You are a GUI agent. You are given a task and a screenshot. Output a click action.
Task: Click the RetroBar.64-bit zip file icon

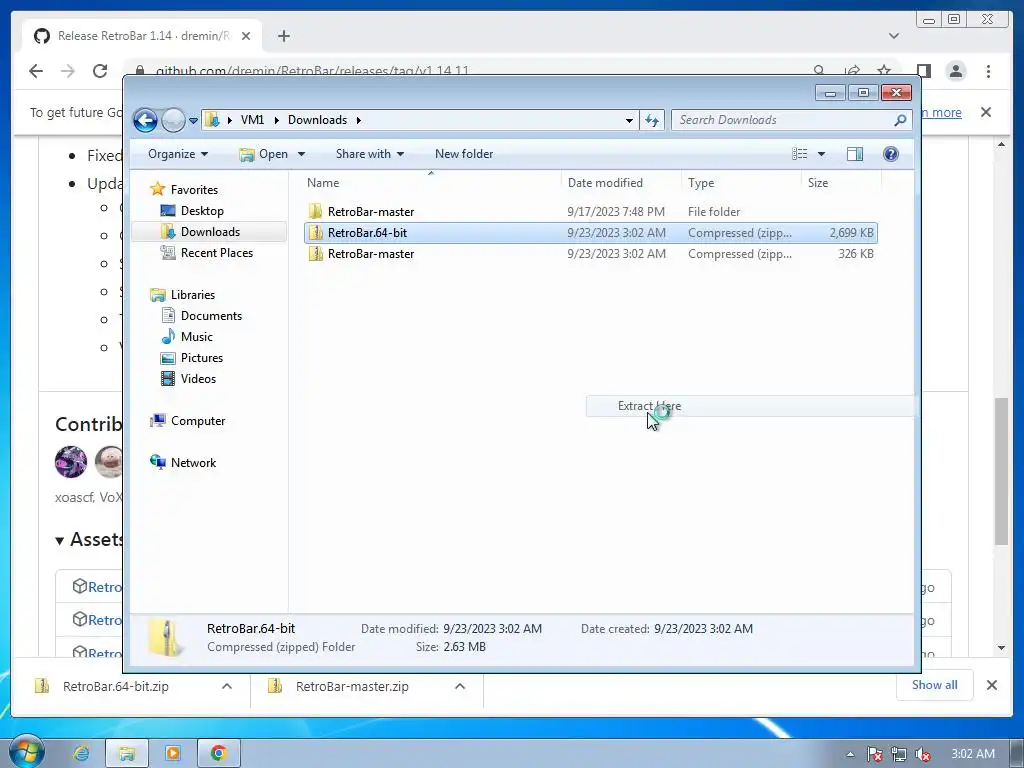(x=316, y=232)
